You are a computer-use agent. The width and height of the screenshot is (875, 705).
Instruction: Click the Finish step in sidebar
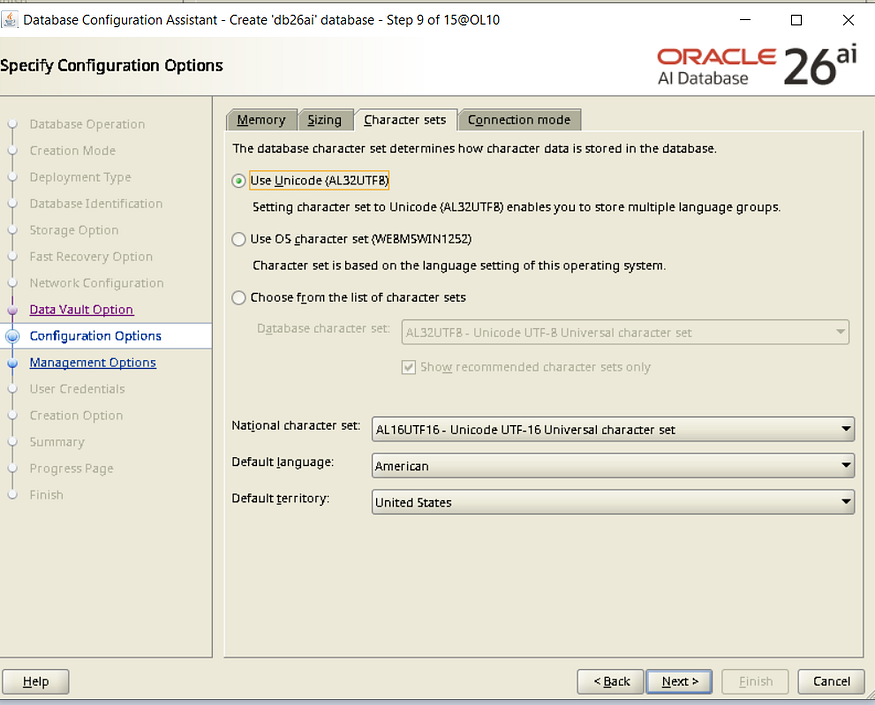[x=46, y=495]
